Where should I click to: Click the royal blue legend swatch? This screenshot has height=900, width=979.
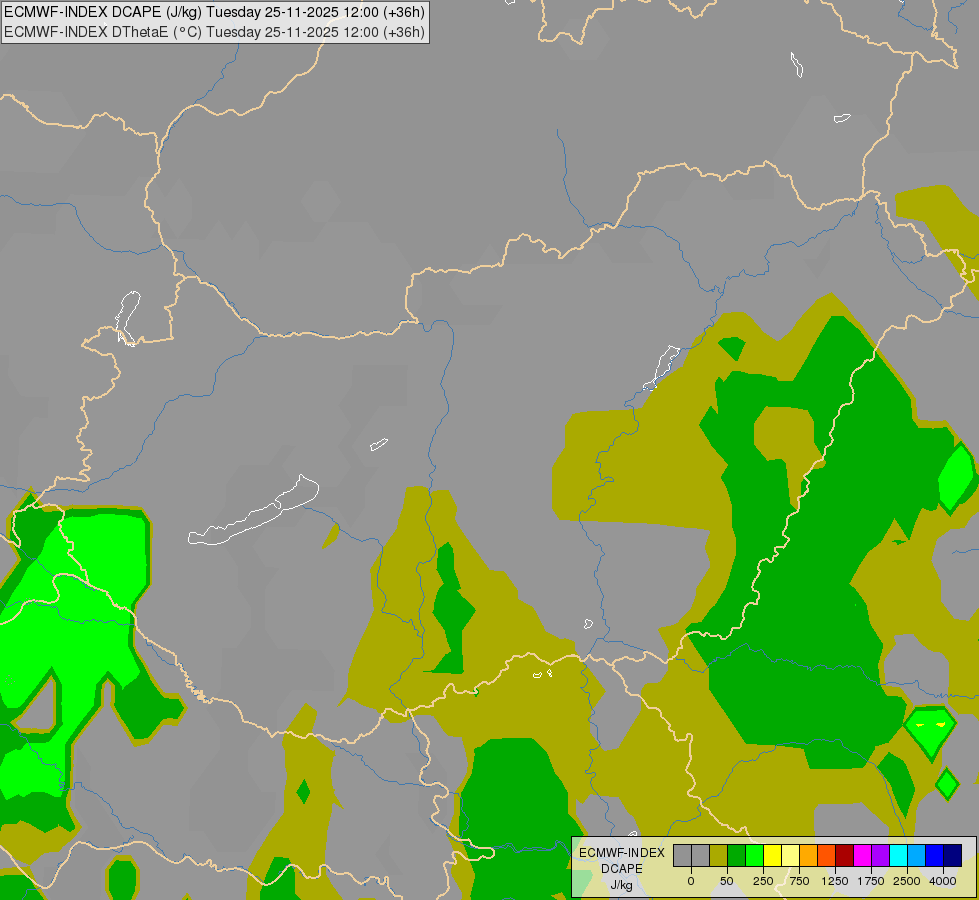[935, 855]
